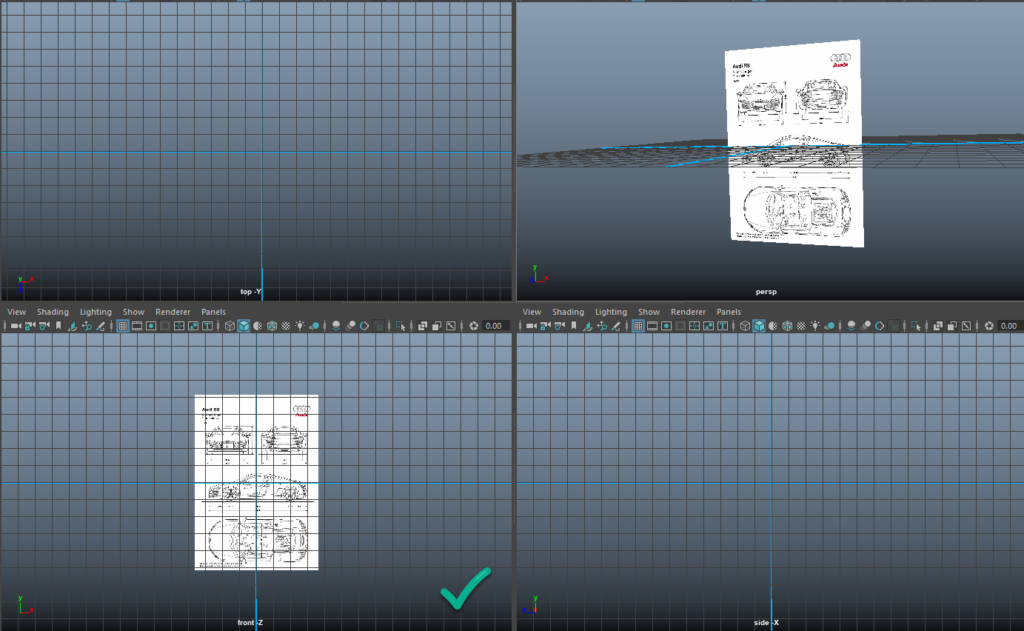
Task: Toggle Safe Title in front view toolbar
Action: (208, 326)
